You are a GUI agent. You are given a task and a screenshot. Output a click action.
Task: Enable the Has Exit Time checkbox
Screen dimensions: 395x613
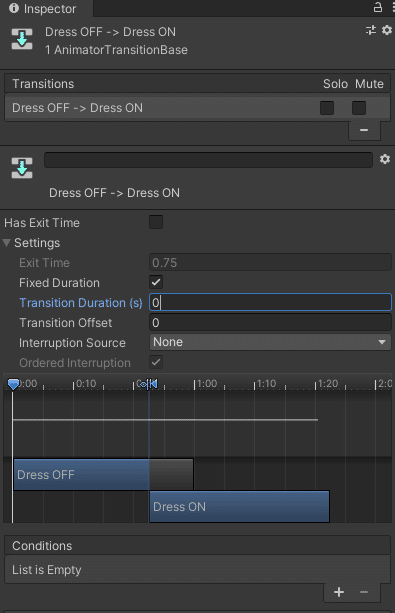point(156,222)
